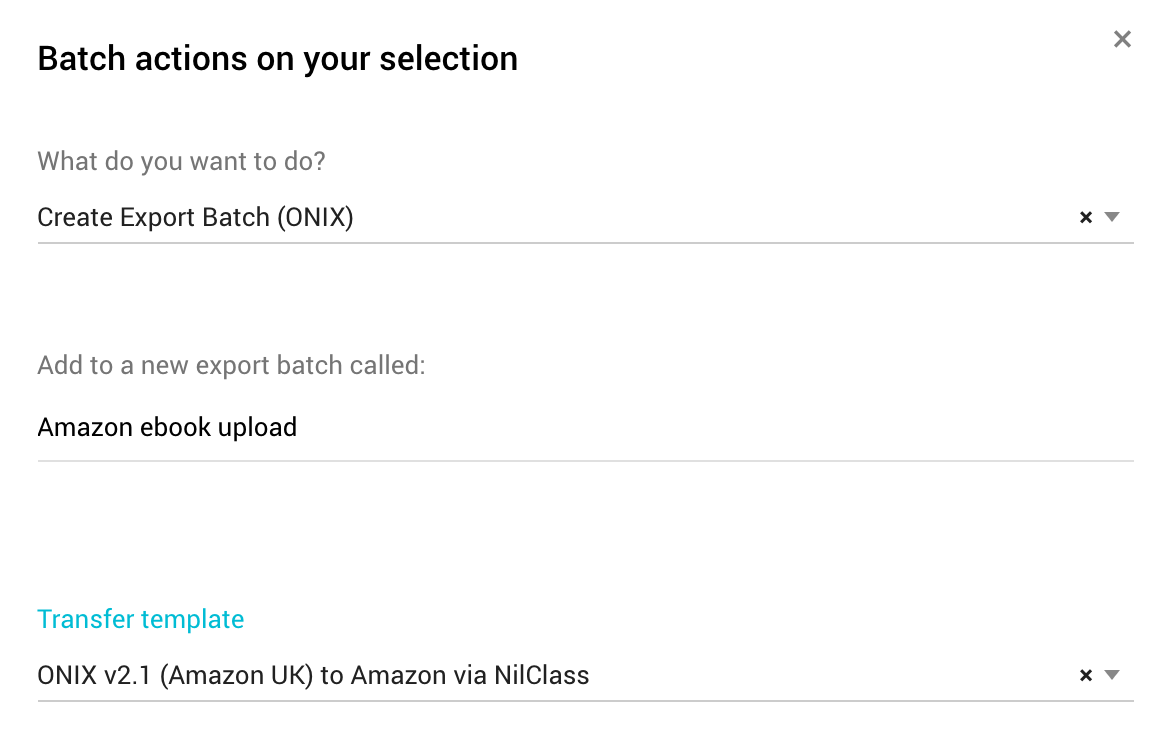
Task: Open the Transfer template dropdown arrow
Action: 1111,675
